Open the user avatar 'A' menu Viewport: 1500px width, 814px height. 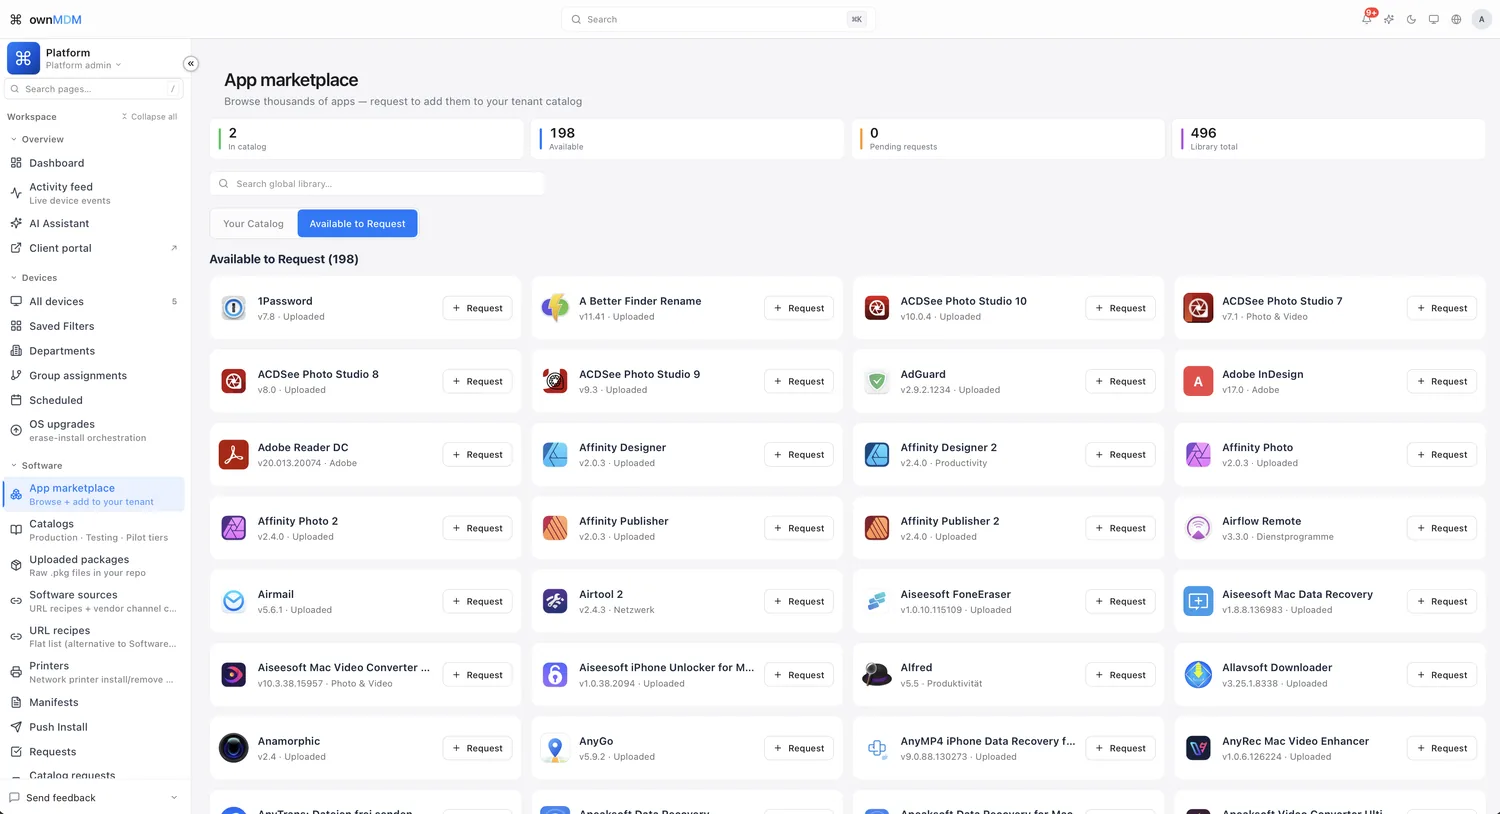click(1481, 19)
